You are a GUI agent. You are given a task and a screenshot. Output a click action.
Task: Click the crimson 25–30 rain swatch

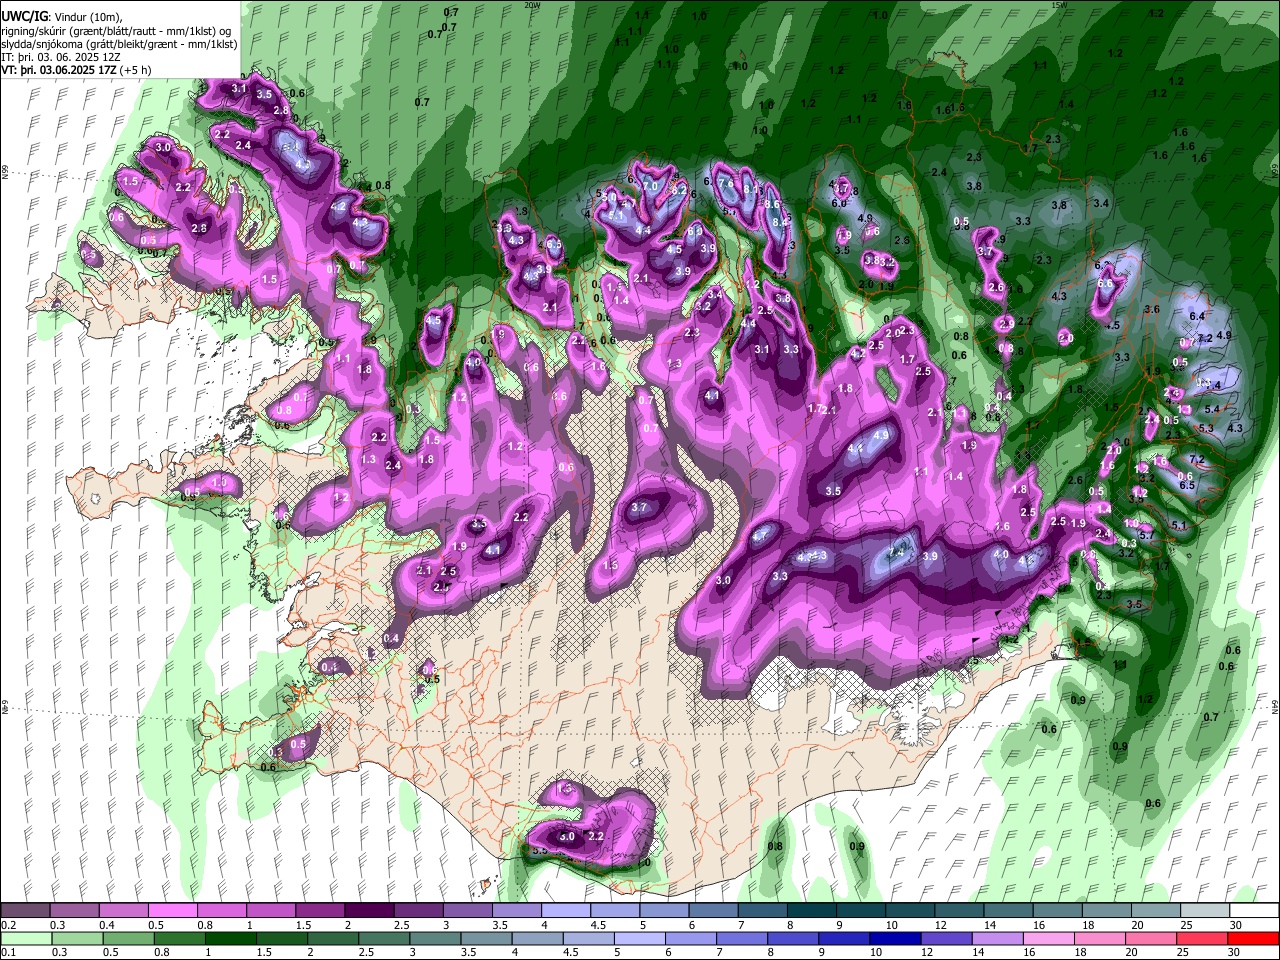pos(1202,938)
